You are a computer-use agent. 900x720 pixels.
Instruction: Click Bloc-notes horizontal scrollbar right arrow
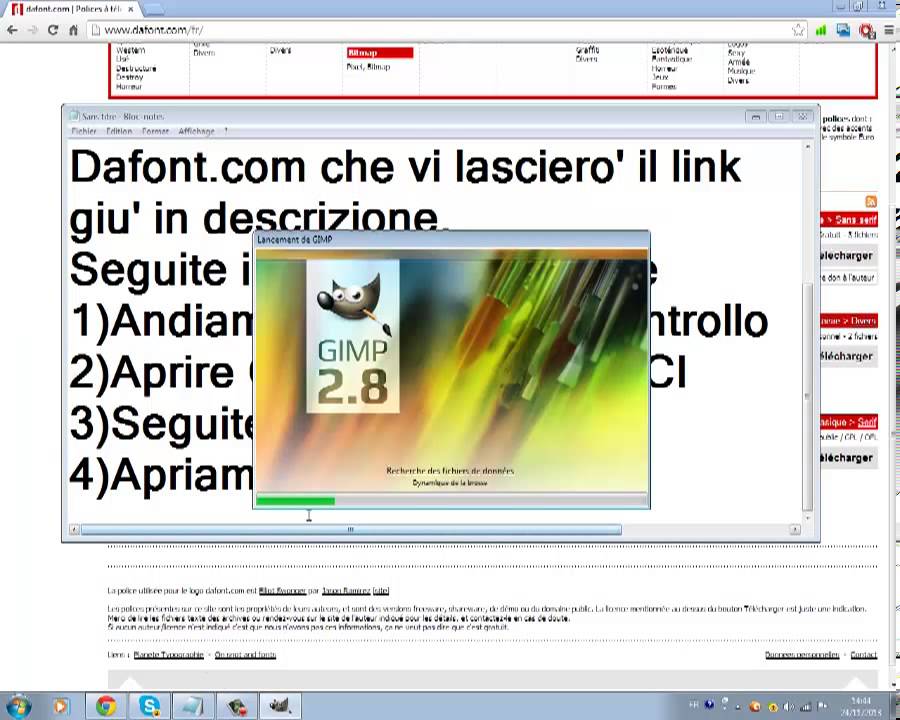(x=795, y=529)
